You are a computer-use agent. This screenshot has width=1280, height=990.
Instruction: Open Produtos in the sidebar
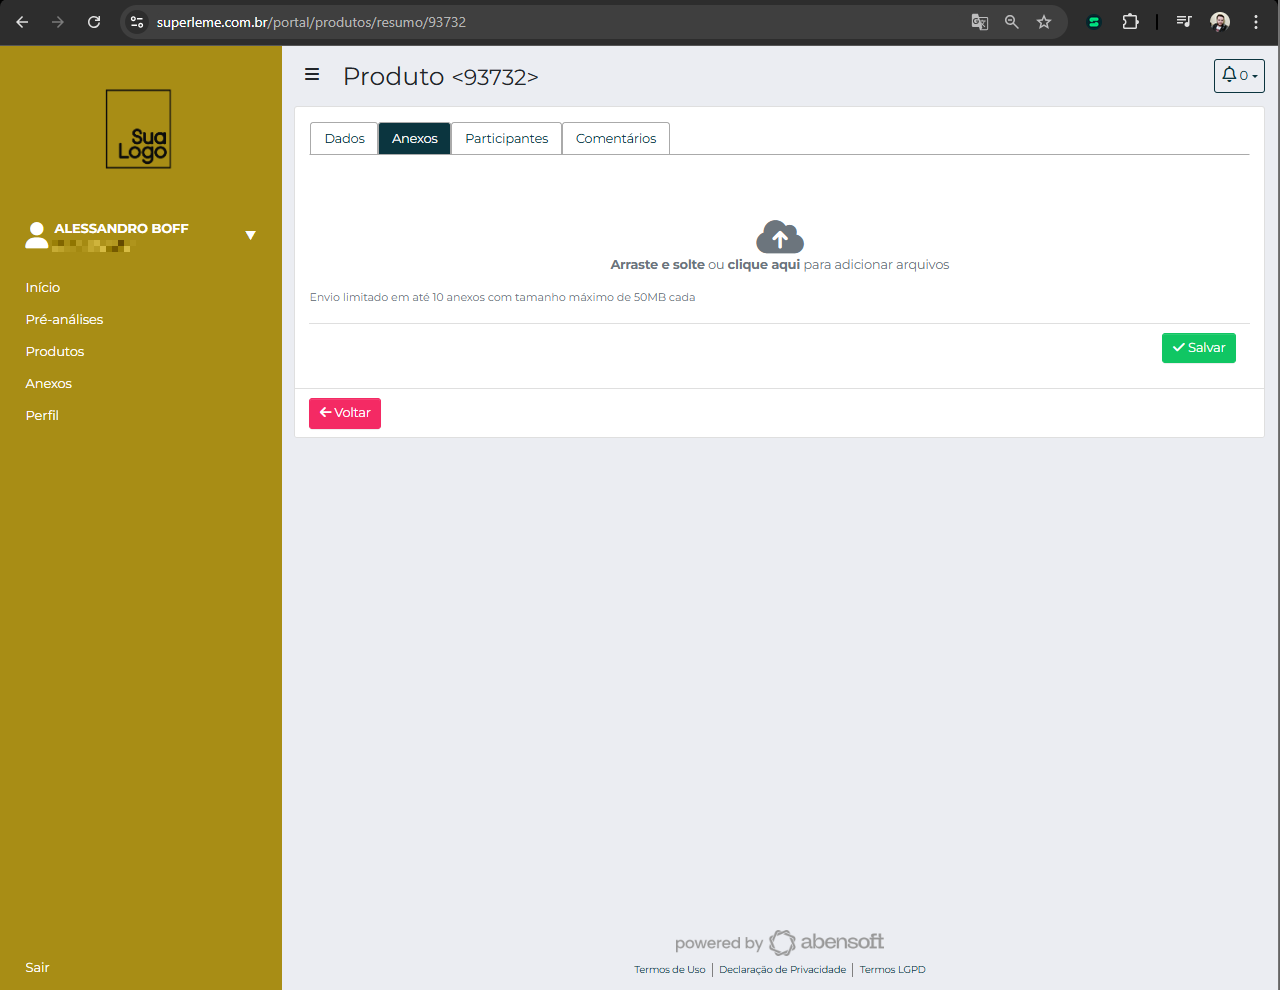tap(55, 352)
